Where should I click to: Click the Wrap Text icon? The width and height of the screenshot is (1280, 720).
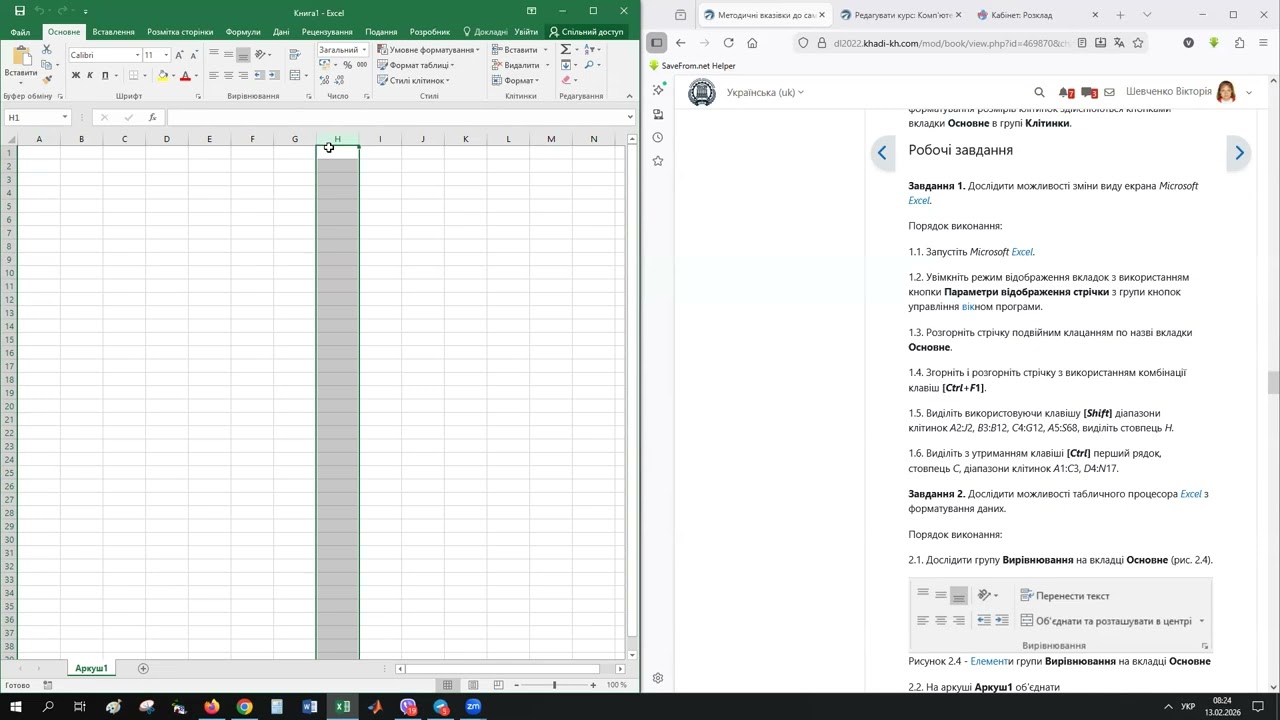[x=295, y=54]
